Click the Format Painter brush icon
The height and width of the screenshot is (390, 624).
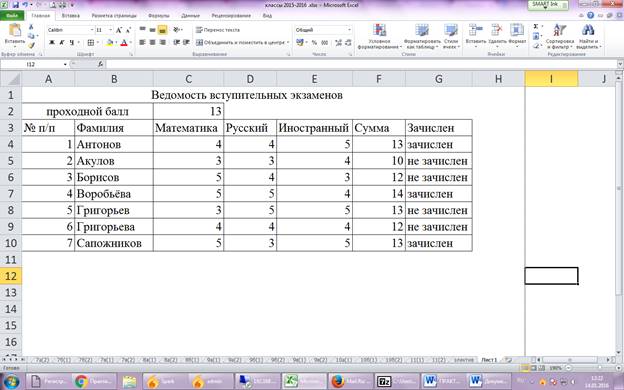click(31, 45)
